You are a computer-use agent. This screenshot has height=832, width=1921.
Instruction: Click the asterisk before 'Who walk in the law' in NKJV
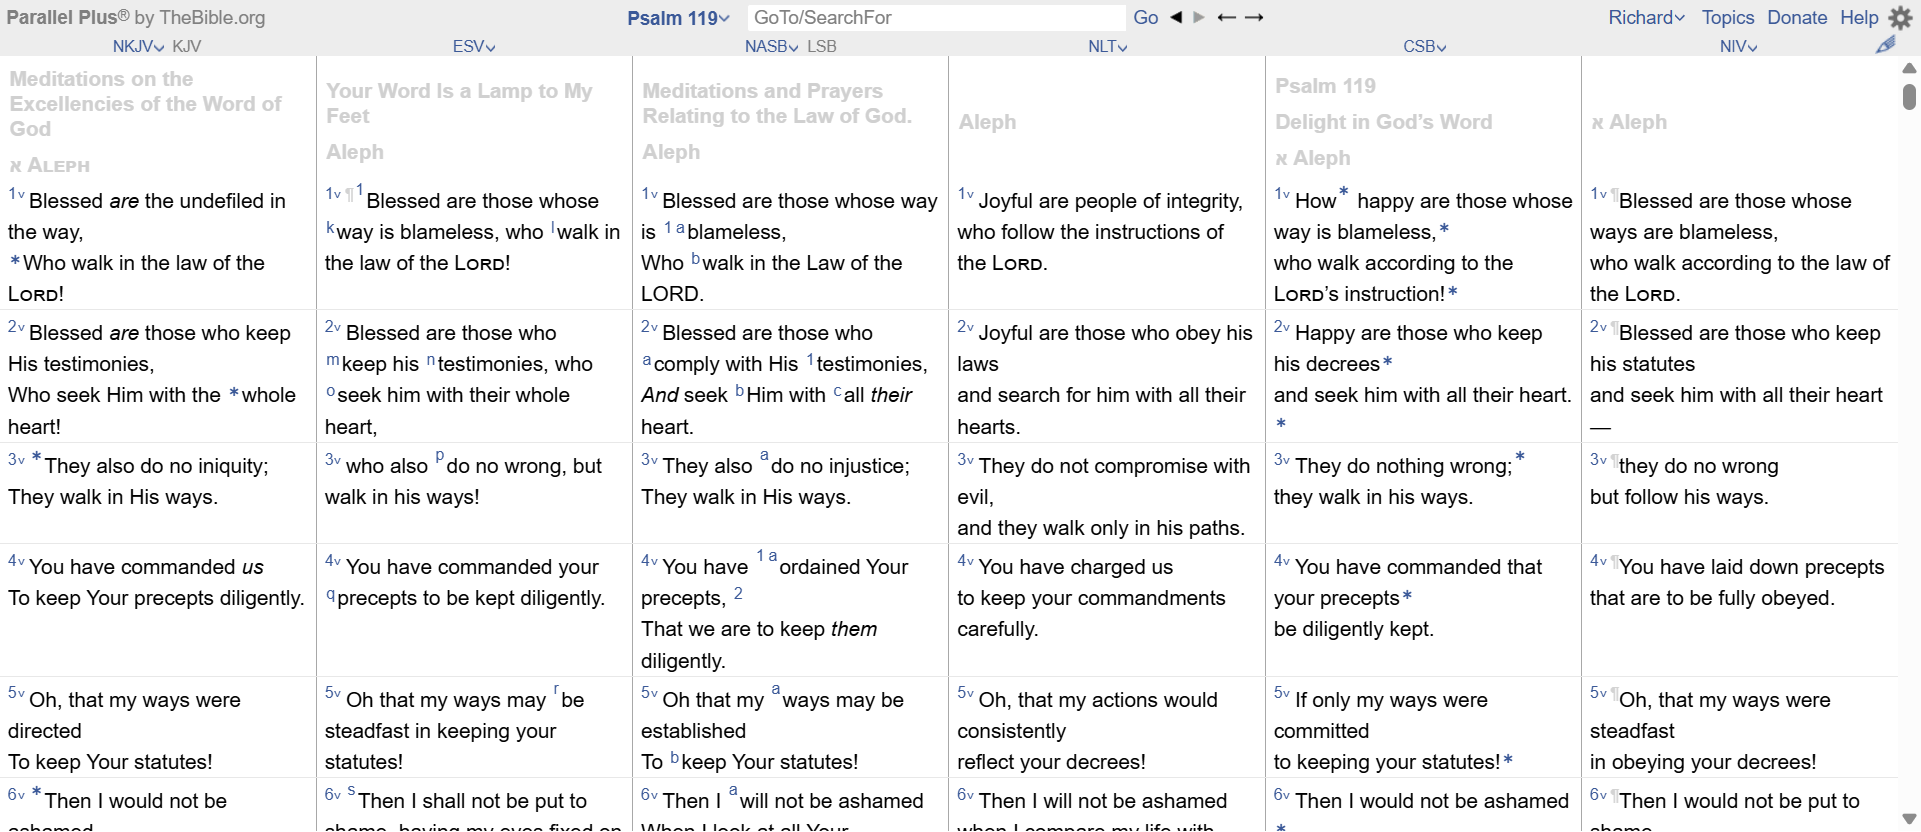[x=15, y=262]
